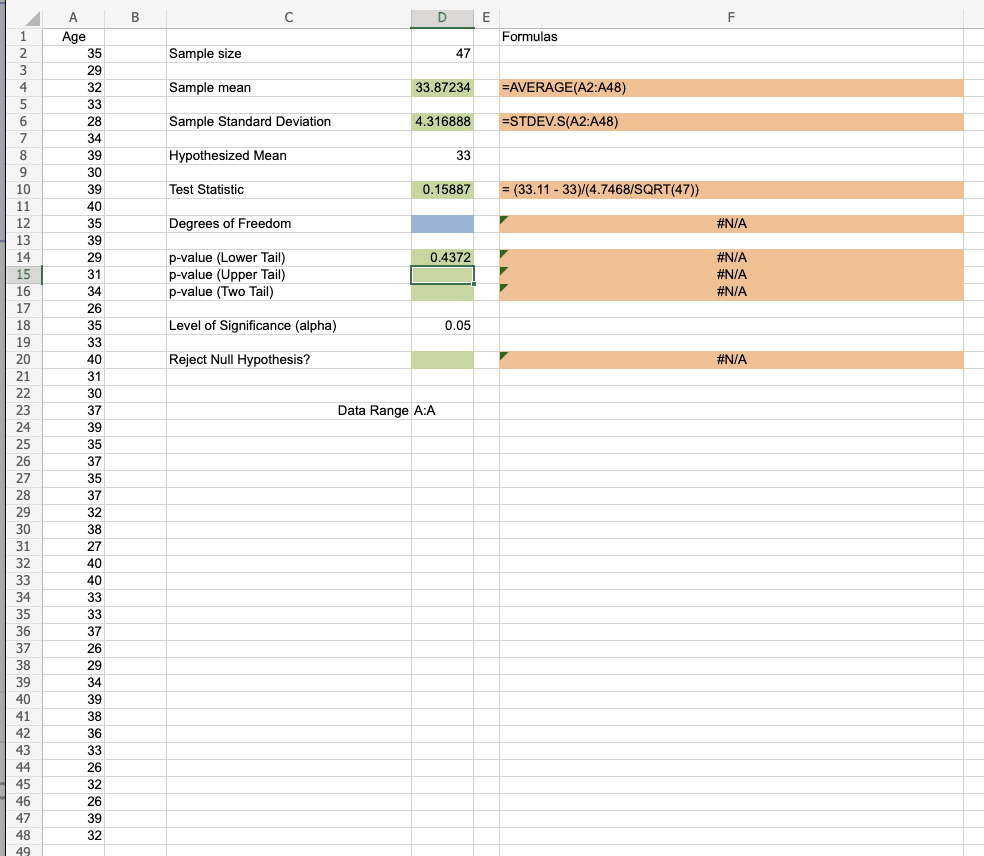
Task: Click #N/A cell in Degrees of Freedom row
Action: click(x=731, y=223)
